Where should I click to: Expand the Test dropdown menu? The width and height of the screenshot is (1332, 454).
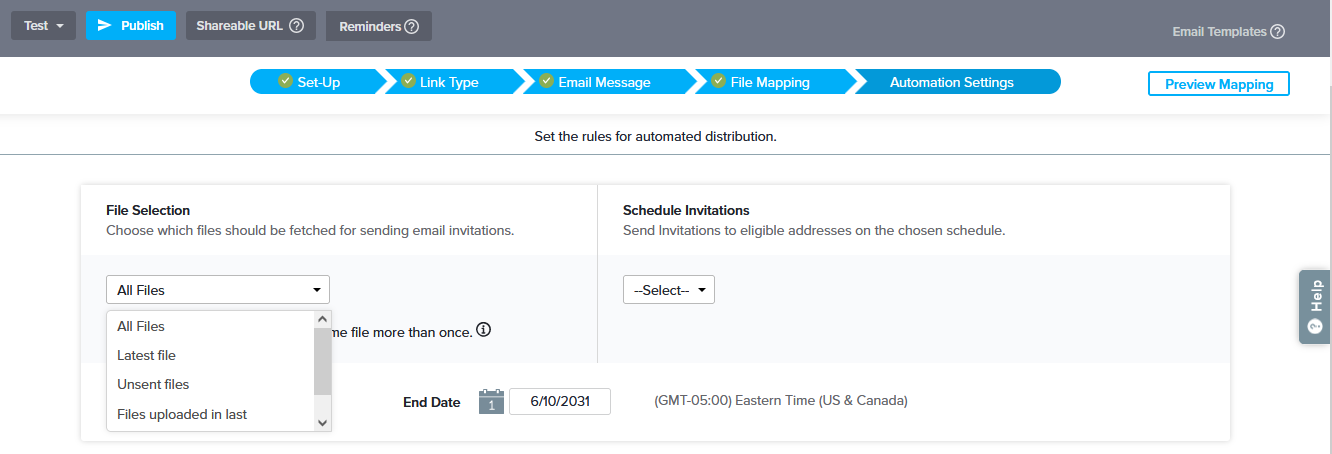click(x=44, y=26)
